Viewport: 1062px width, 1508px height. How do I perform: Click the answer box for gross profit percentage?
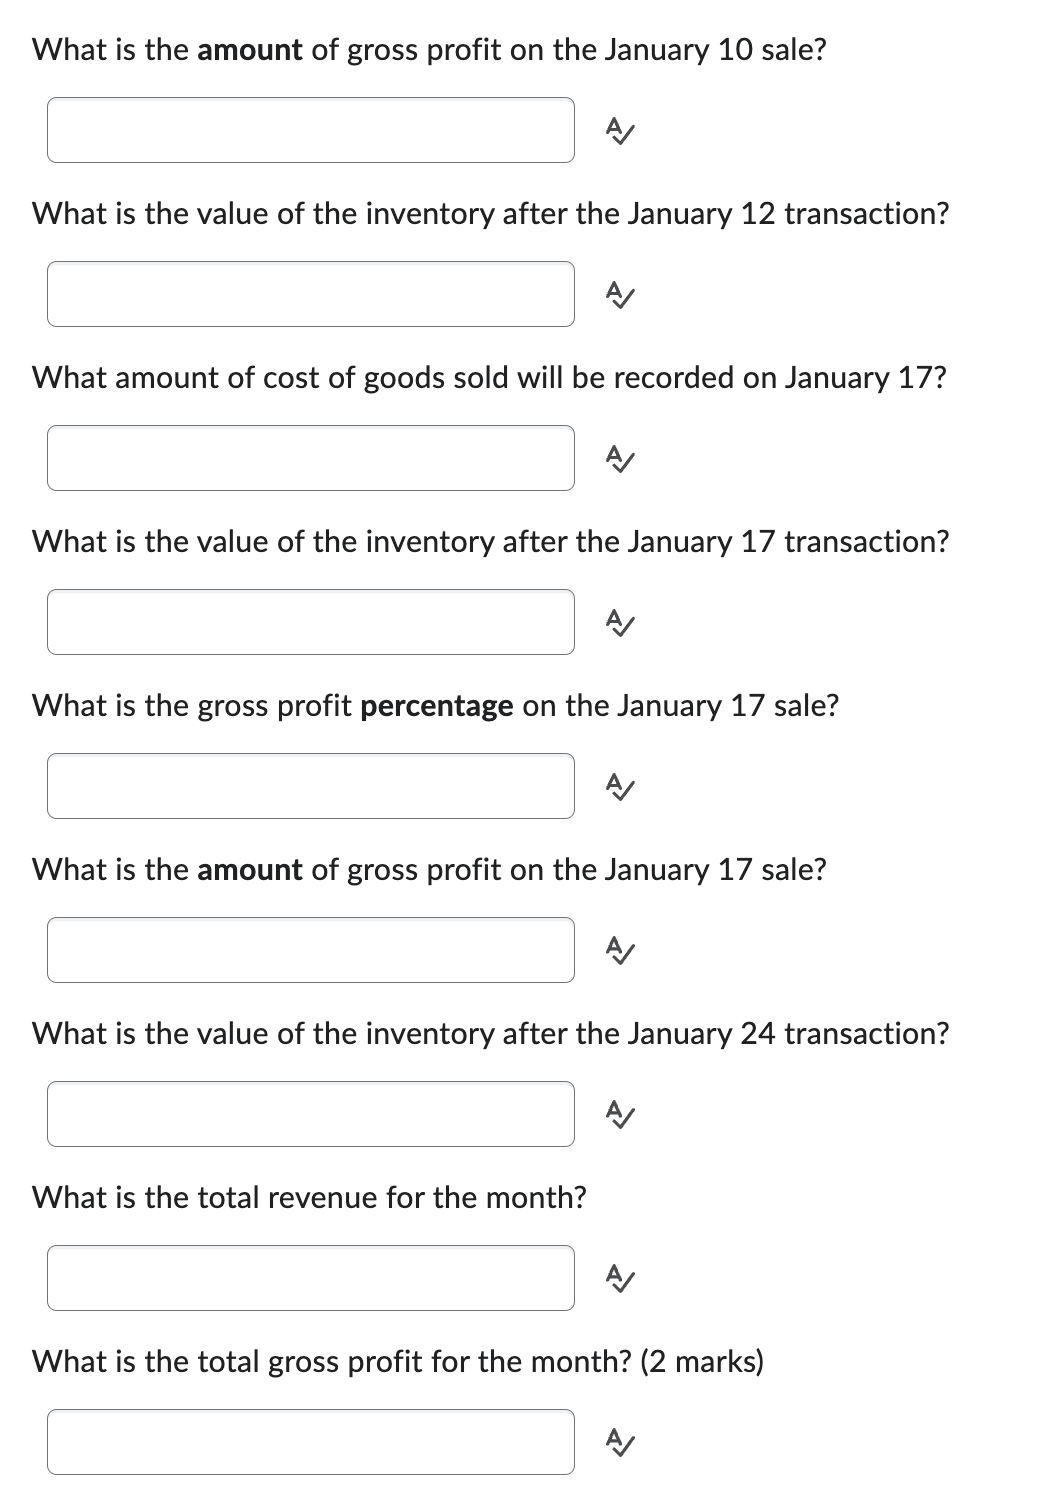310,787
